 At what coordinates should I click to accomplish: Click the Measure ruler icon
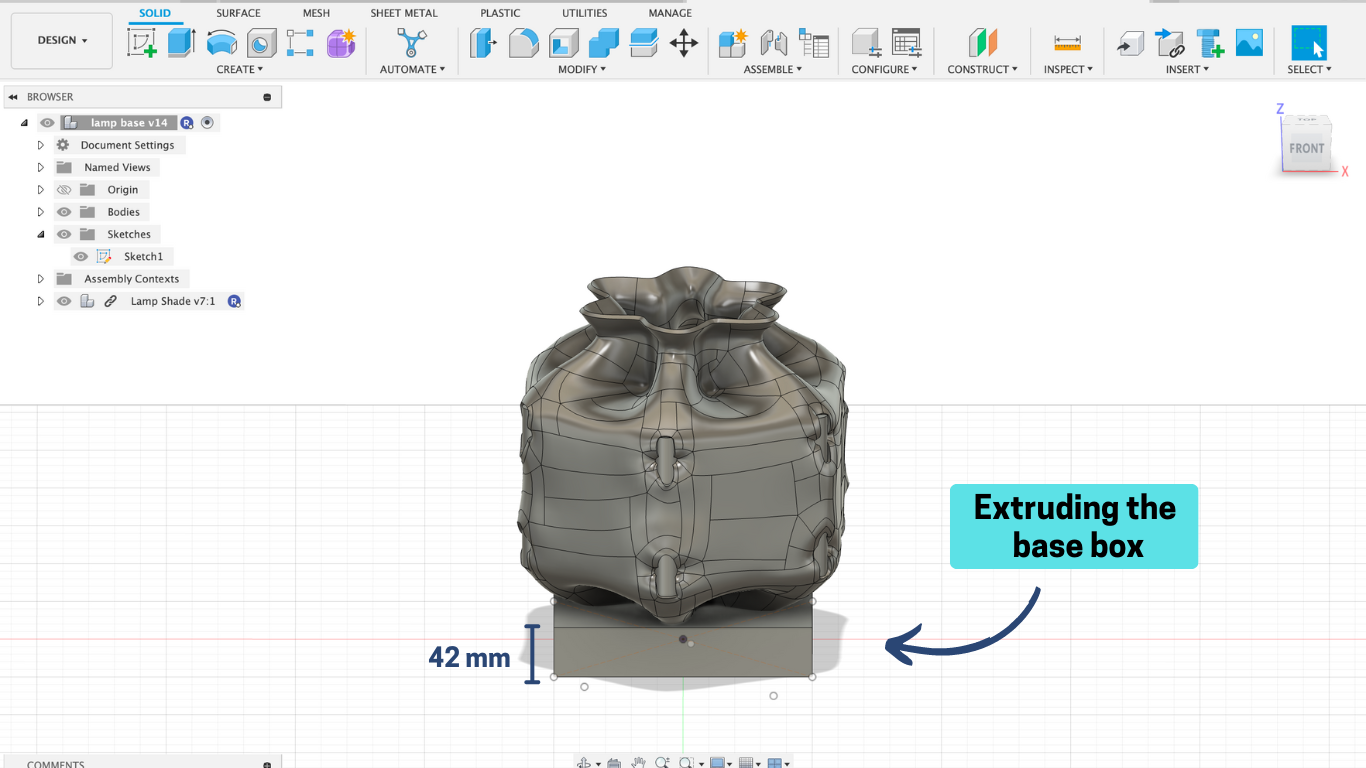click(1068, 42)
